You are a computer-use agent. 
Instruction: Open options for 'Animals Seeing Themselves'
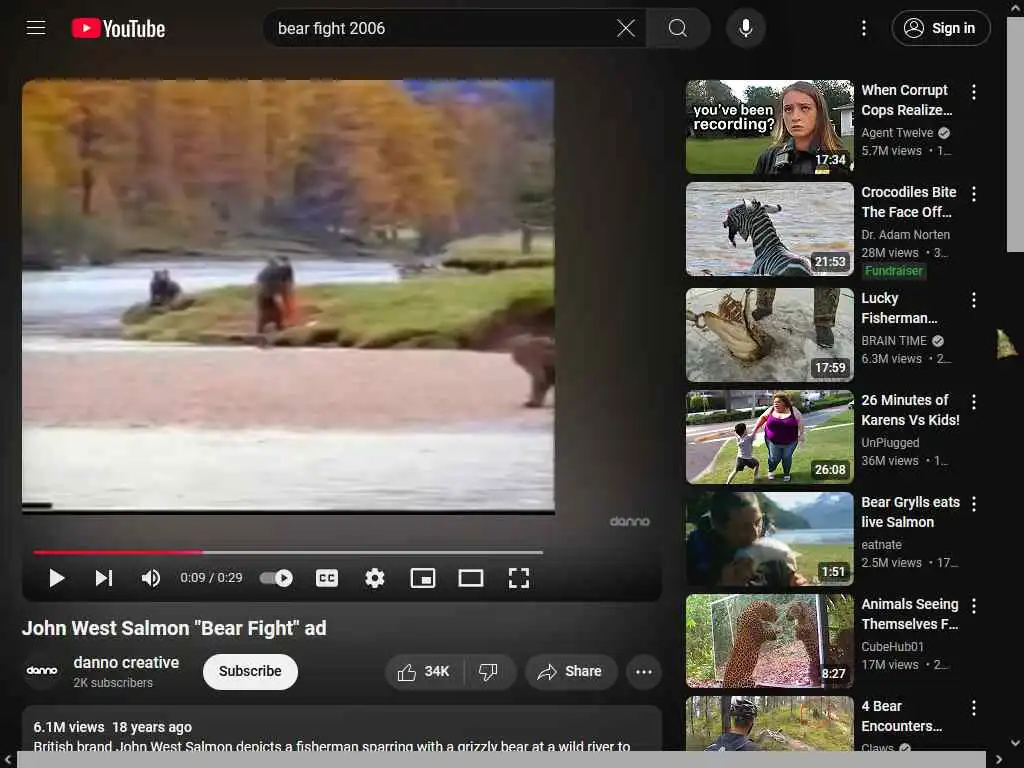(973, 605)
